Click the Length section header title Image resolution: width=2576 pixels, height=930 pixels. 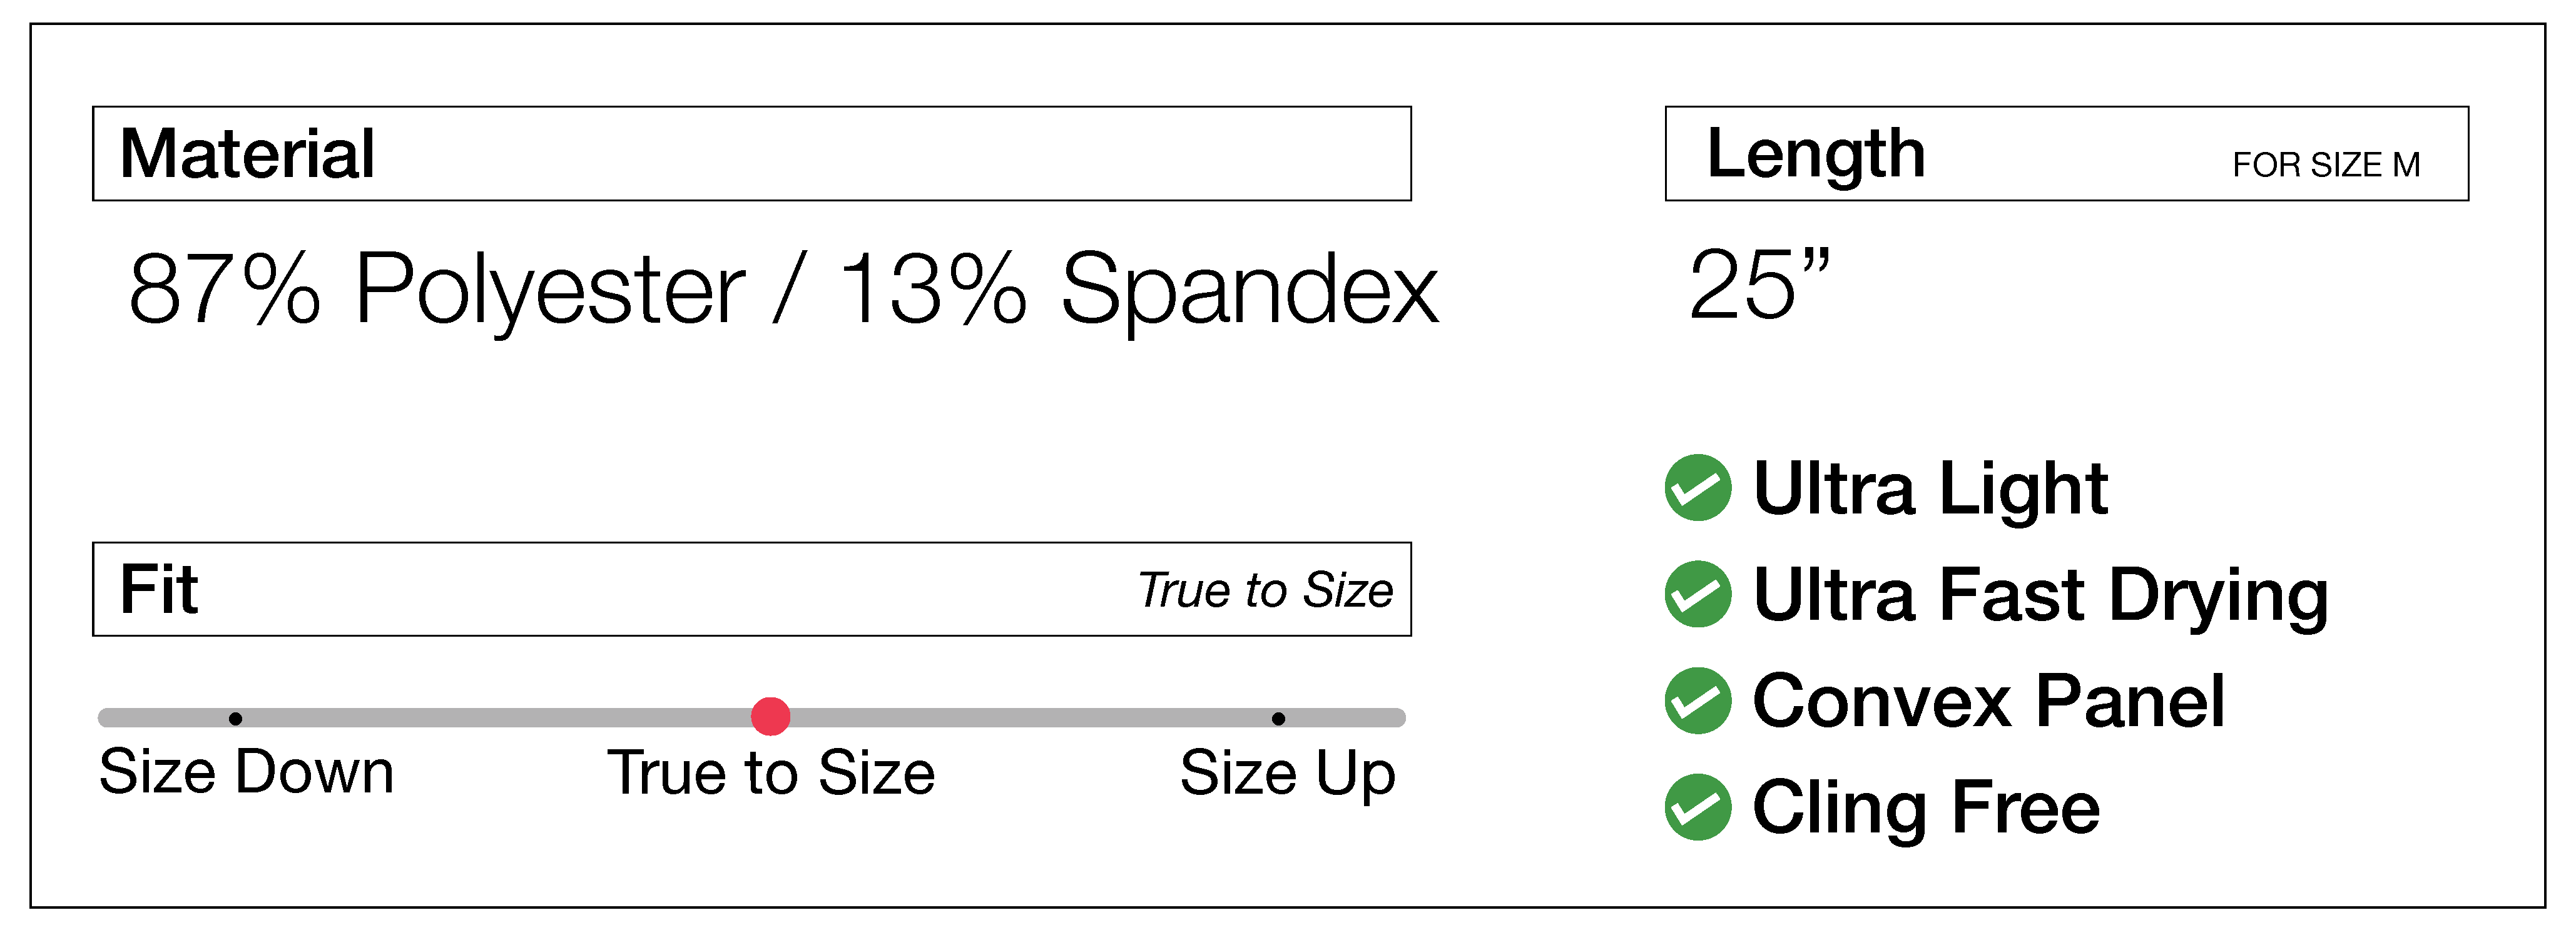pyautogui.click(x=1815, y=154)
